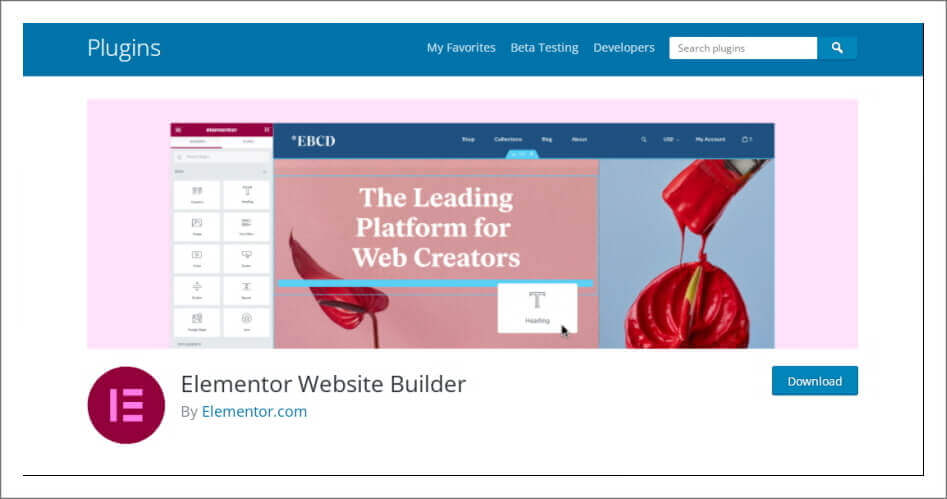The width and height of the screenshot is (947, 499).
Task: Open My Favorites in the header
Action: pos(461,48)
